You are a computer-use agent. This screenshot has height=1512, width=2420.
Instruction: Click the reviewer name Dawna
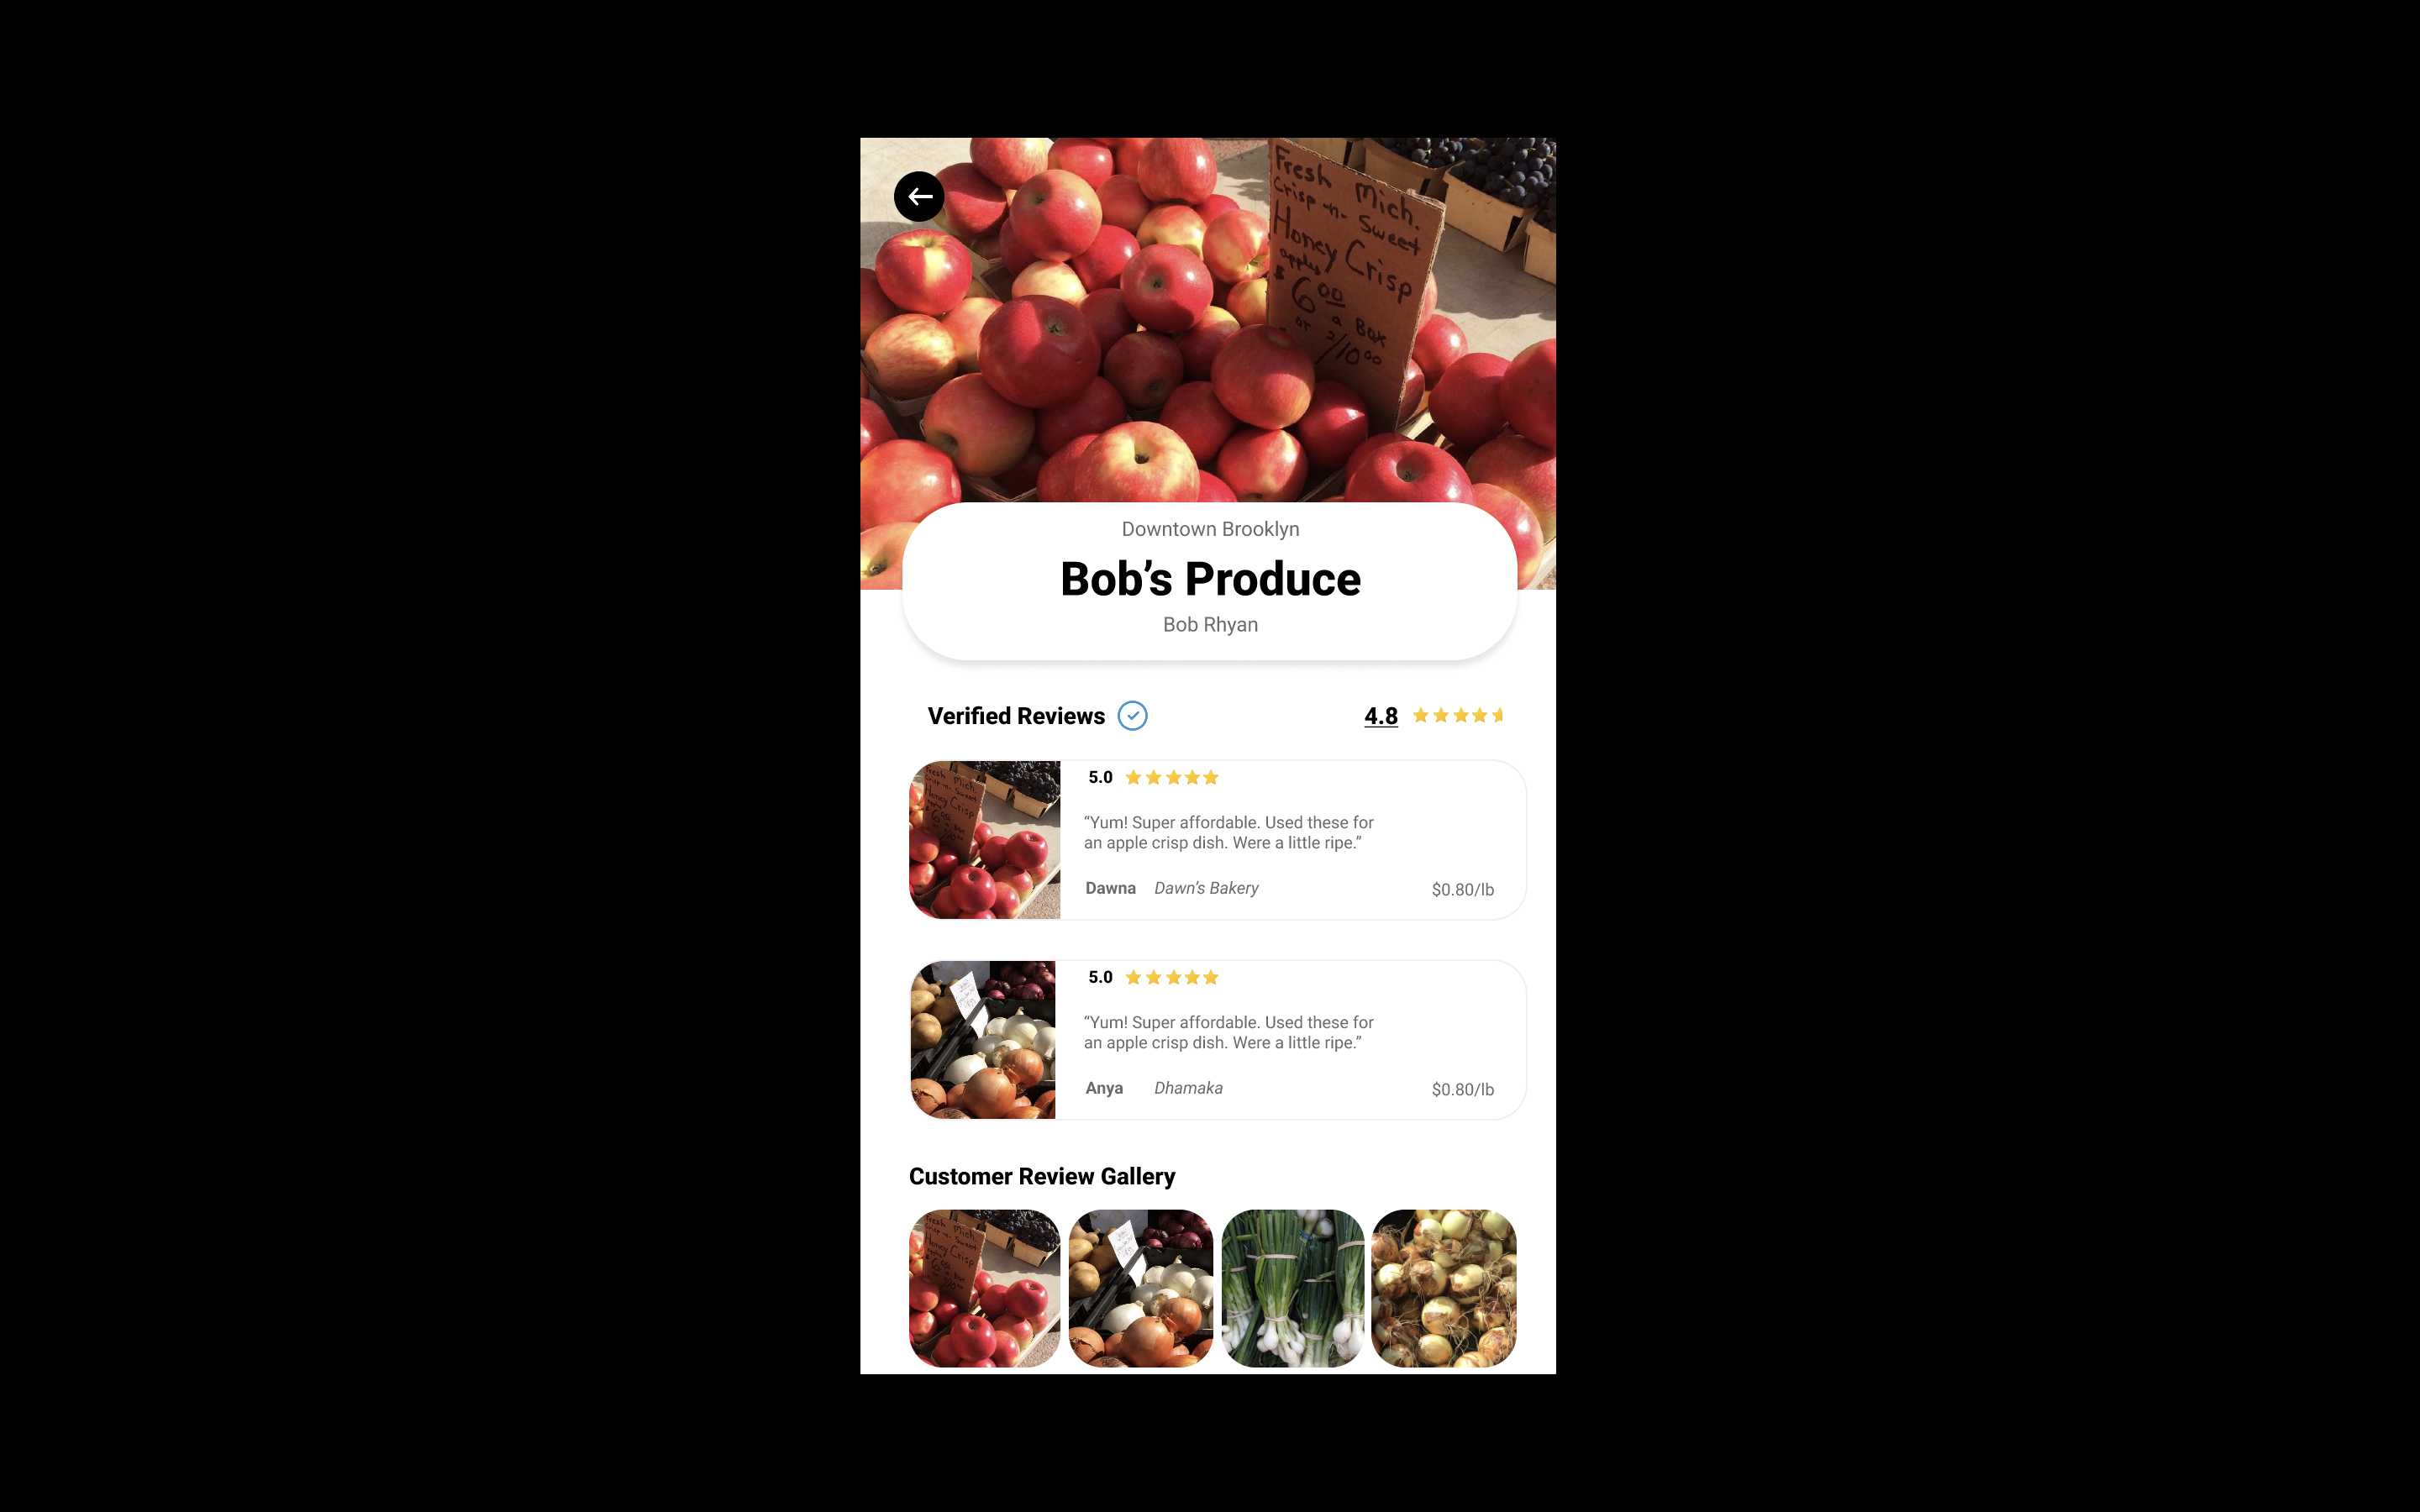pyautogui.click(x=1110, y=888)
